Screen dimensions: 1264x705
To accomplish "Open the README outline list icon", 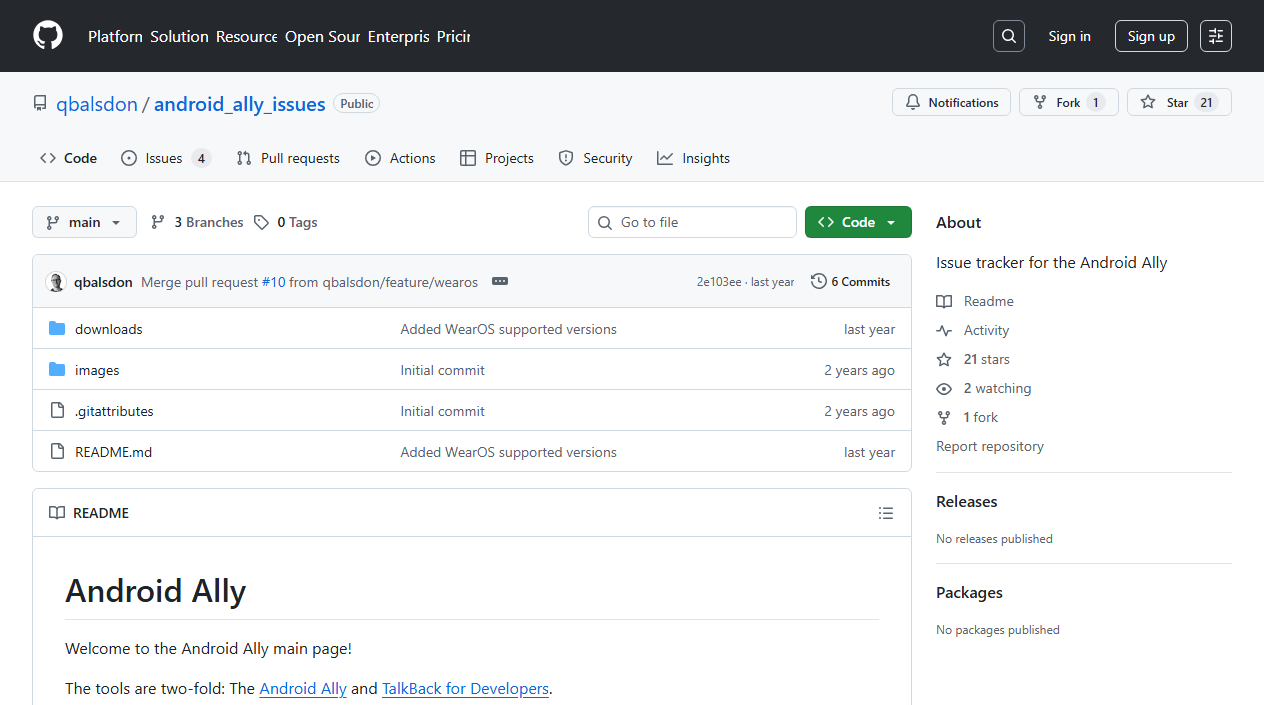I will point(886,513).
